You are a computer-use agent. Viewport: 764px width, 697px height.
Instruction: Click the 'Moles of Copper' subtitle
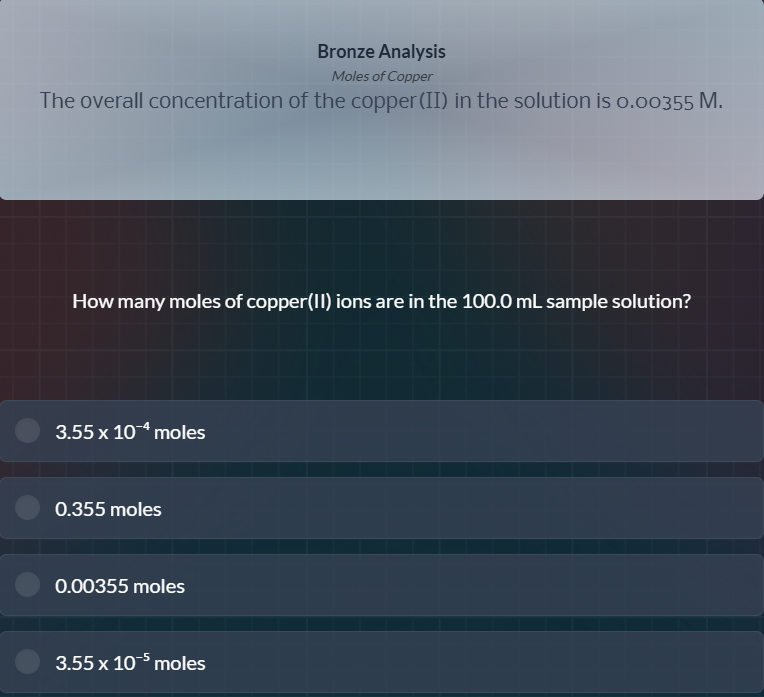381,76
